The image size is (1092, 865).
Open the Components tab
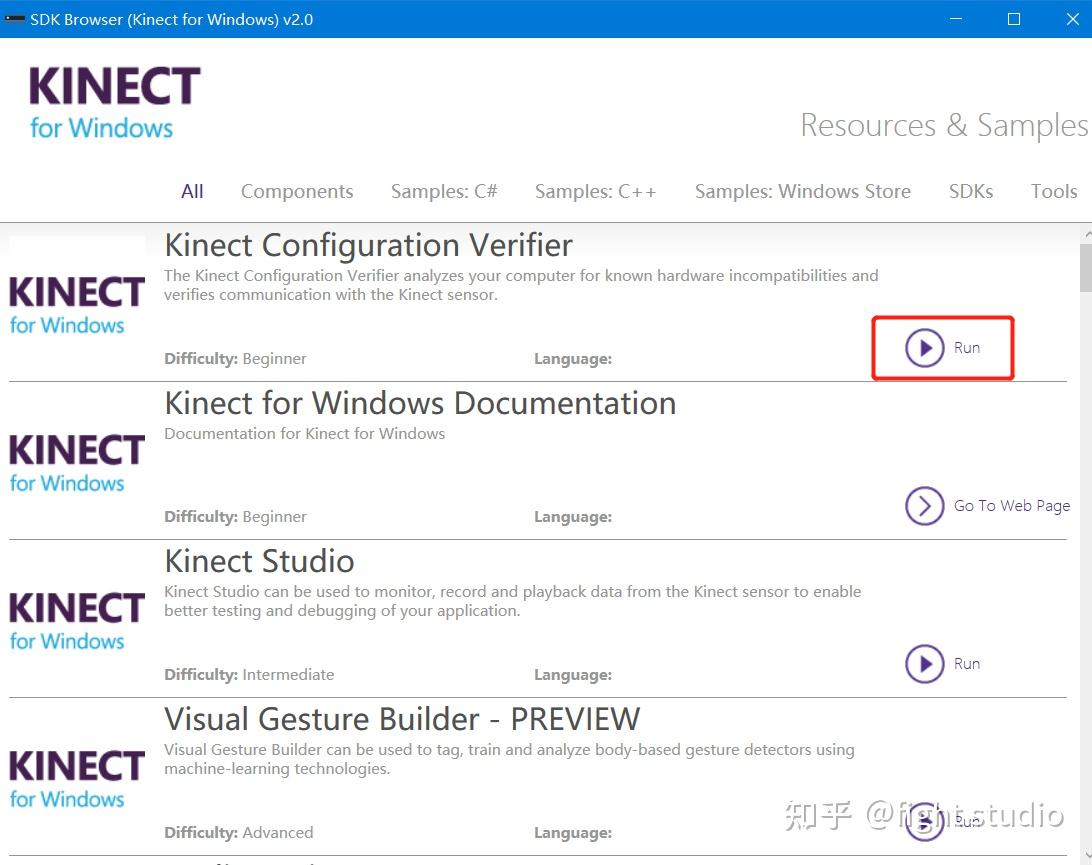pyautogui.click(x=297, y=191)
